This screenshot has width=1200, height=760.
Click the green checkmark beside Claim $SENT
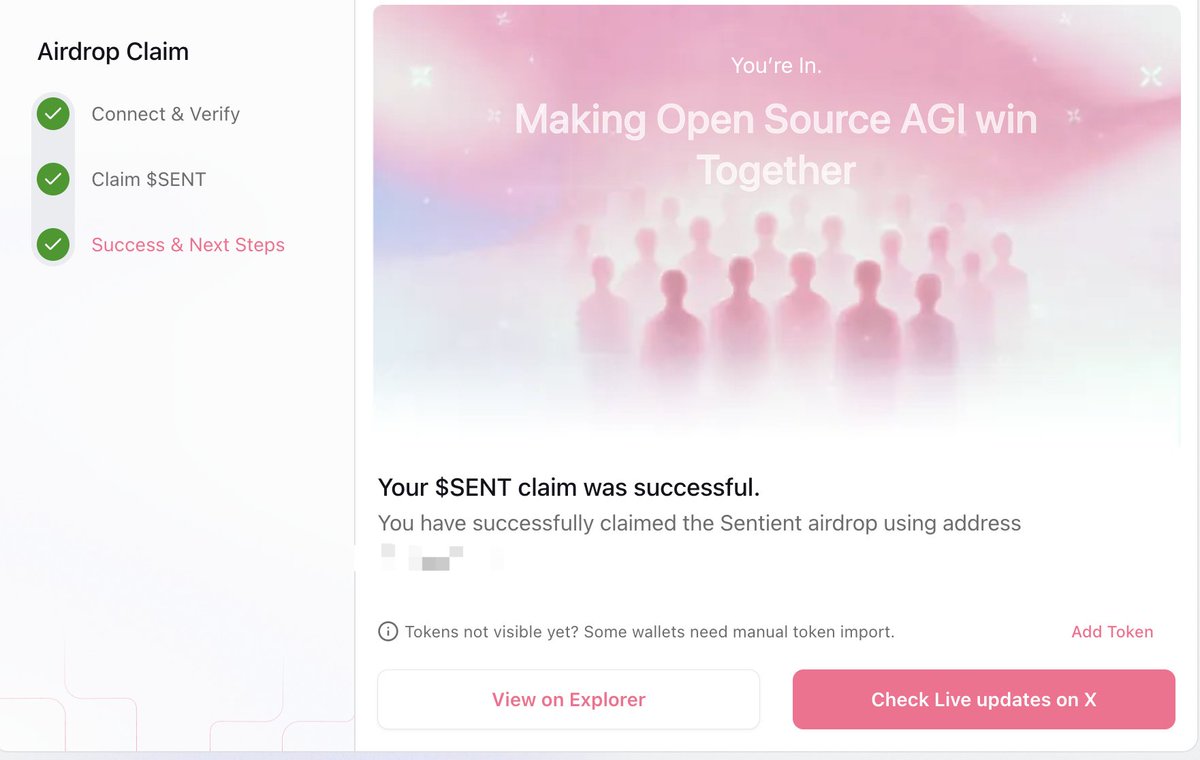pyautogui.click(x=53, y=180)
